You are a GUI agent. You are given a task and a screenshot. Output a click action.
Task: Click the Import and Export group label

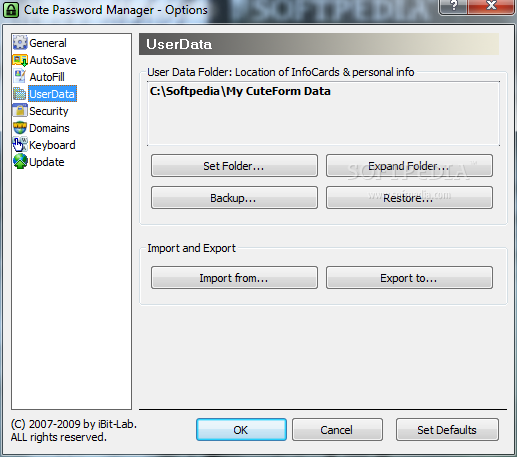tap(191, 248)
